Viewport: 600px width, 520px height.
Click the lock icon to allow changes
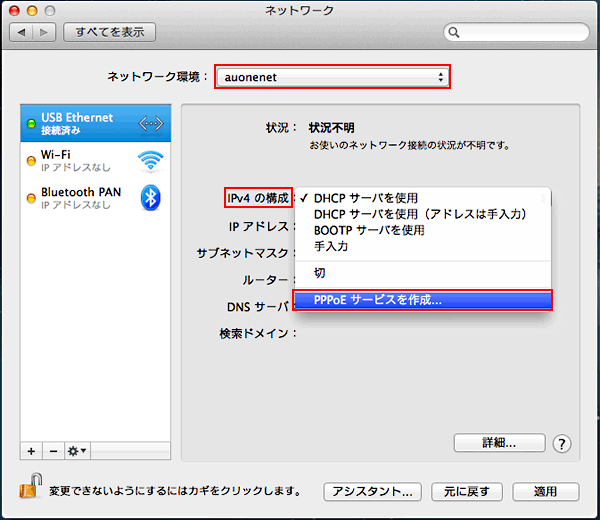coord(28,488)
